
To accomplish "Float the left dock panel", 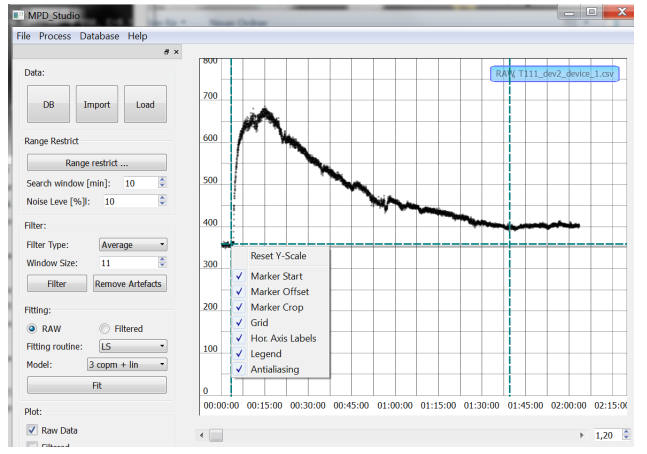I will click(167, 52).
